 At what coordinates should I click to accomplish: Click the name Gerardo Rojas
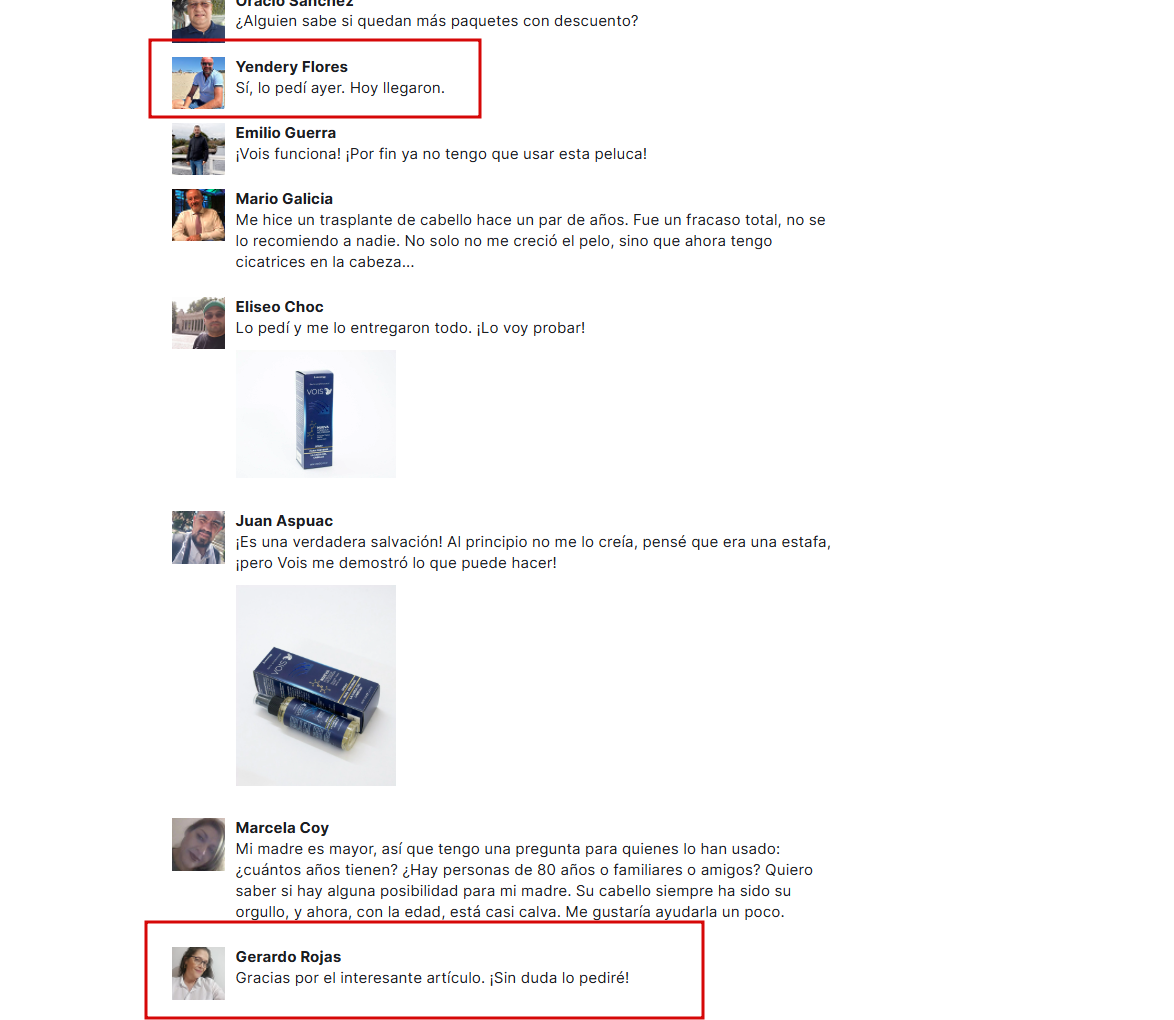[x=288, y=956]
